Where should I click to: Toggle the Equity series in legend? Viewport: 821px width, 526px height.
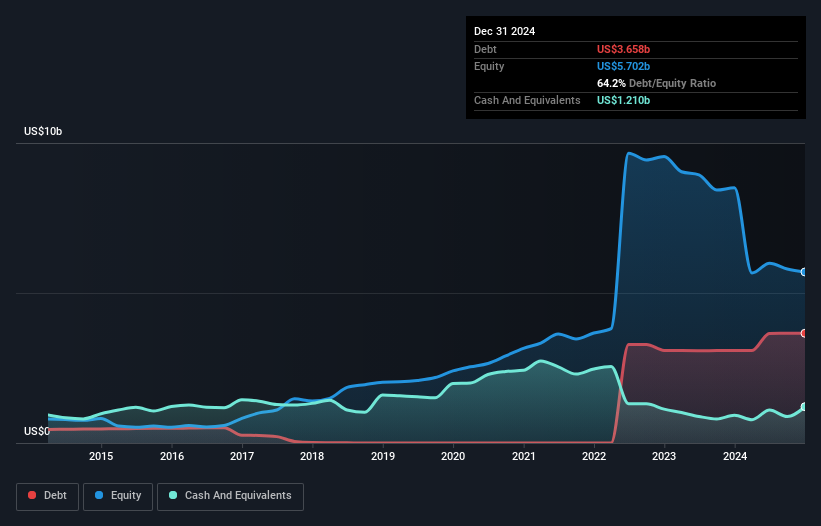coord(118,496)
